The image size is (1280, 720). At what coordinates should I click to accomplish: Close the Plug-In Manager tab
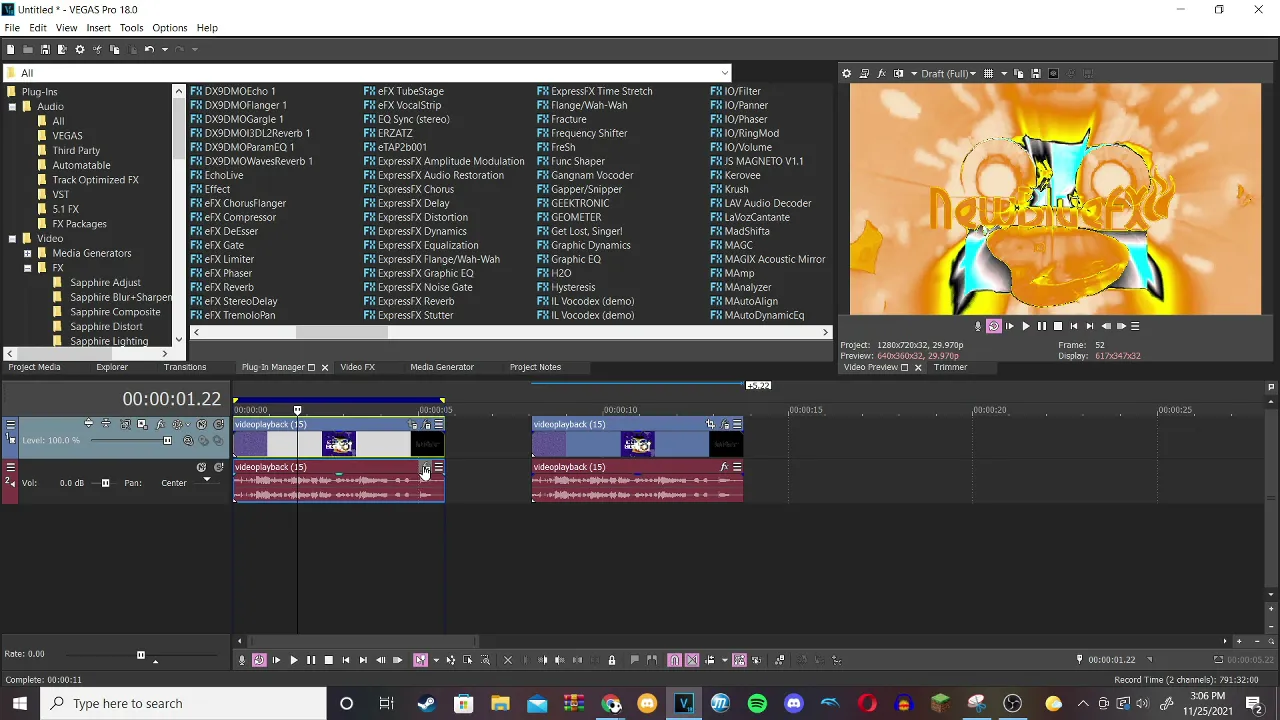click(x=324, y=367)
